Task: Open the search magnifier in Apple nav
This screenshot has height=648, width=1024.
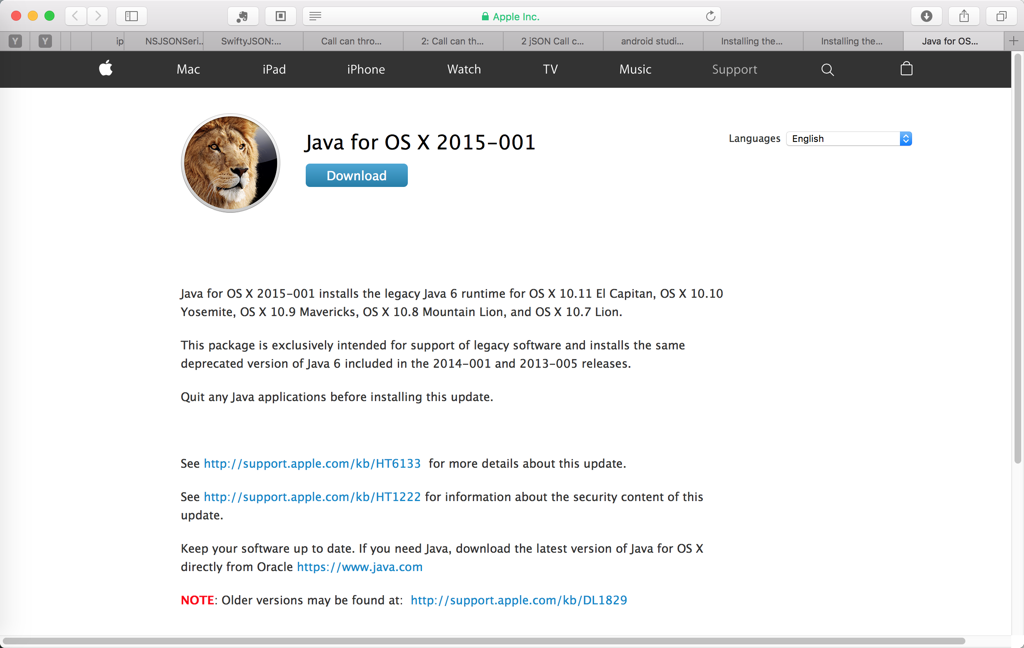Action: click(x=827, y=70)
